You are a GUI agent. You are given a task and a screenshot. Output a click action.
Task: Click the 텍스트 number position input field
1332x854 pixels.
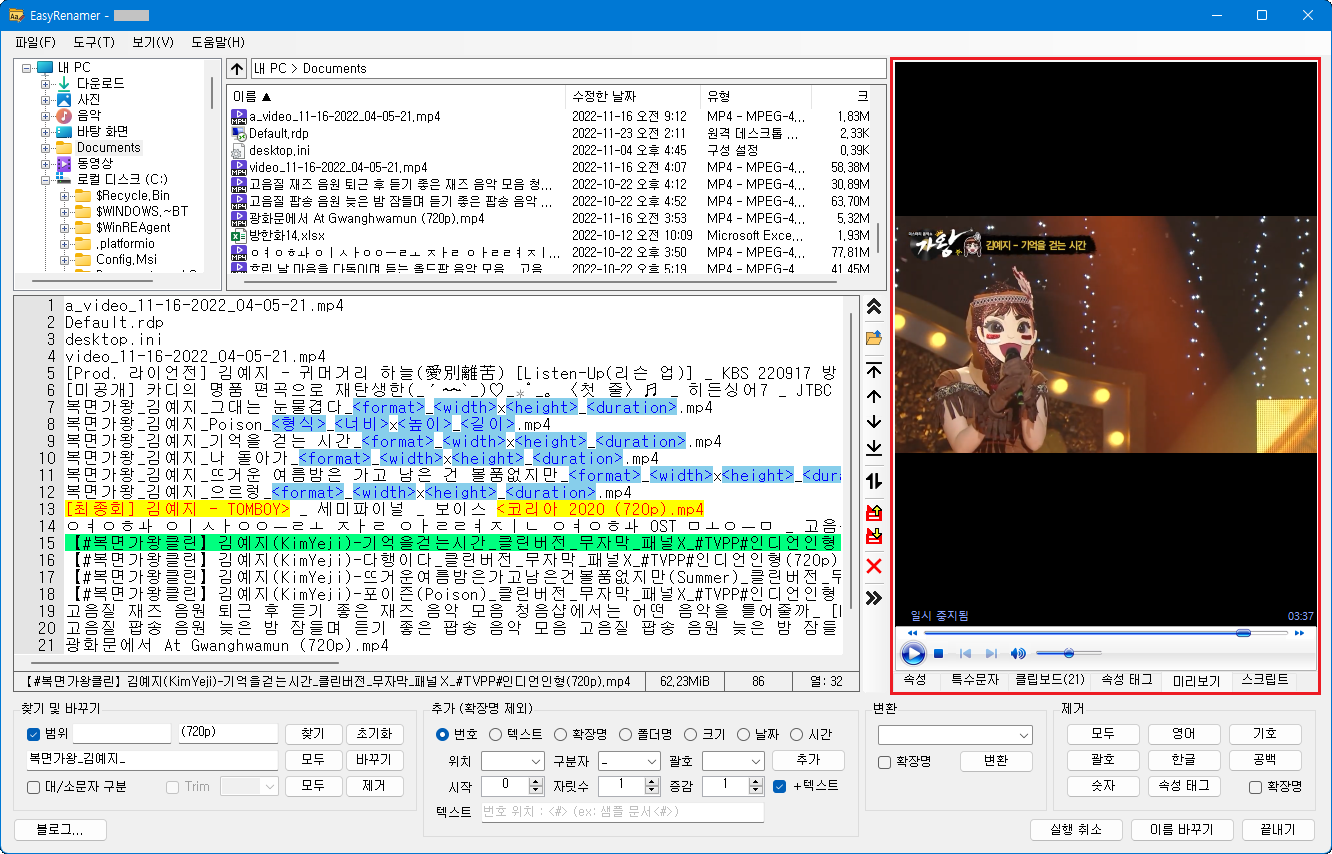pos(622,812)
